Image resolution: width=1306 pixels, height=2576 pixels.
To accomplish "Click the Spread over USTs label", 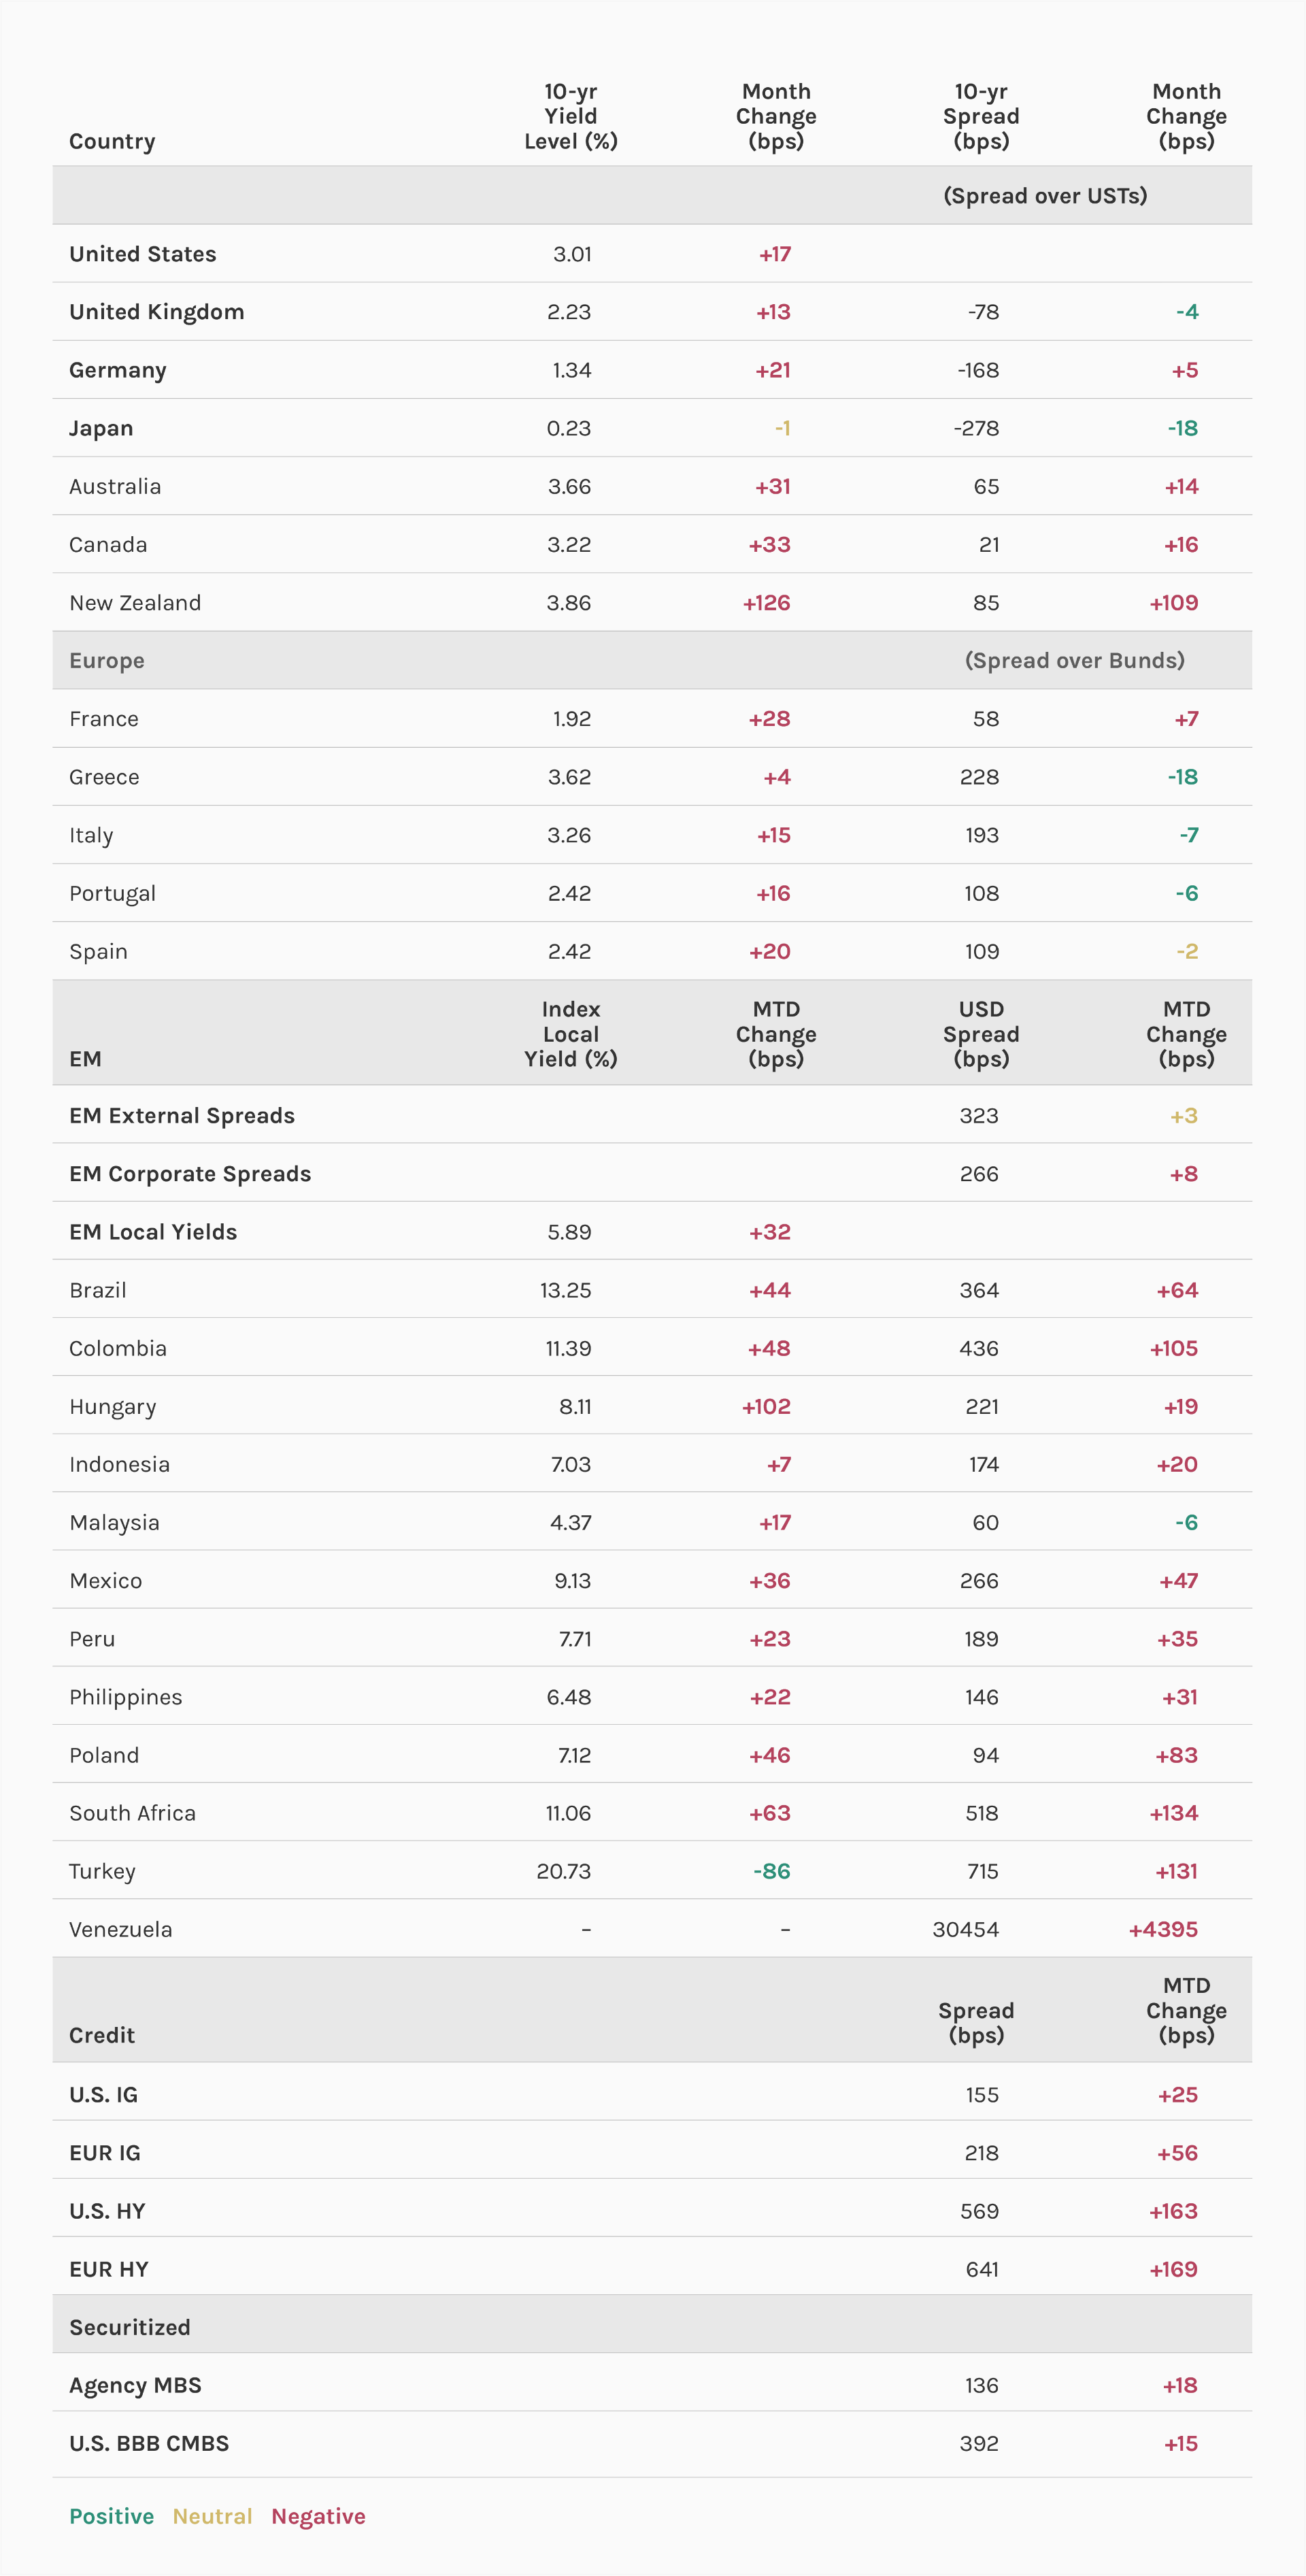I will pos(1045,196).
